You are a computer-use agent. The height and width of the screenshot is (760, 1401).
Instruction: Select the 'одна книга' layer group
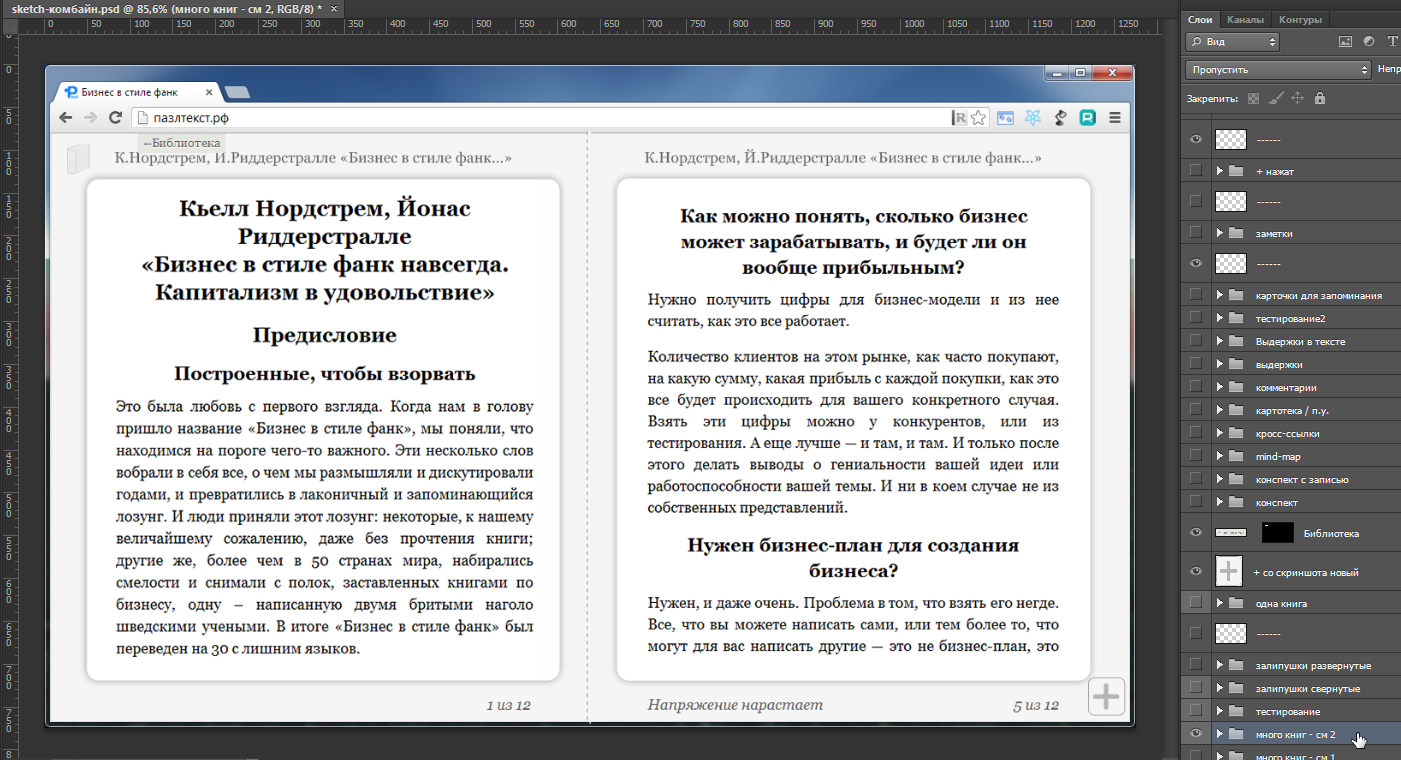tap(1281, 603)
